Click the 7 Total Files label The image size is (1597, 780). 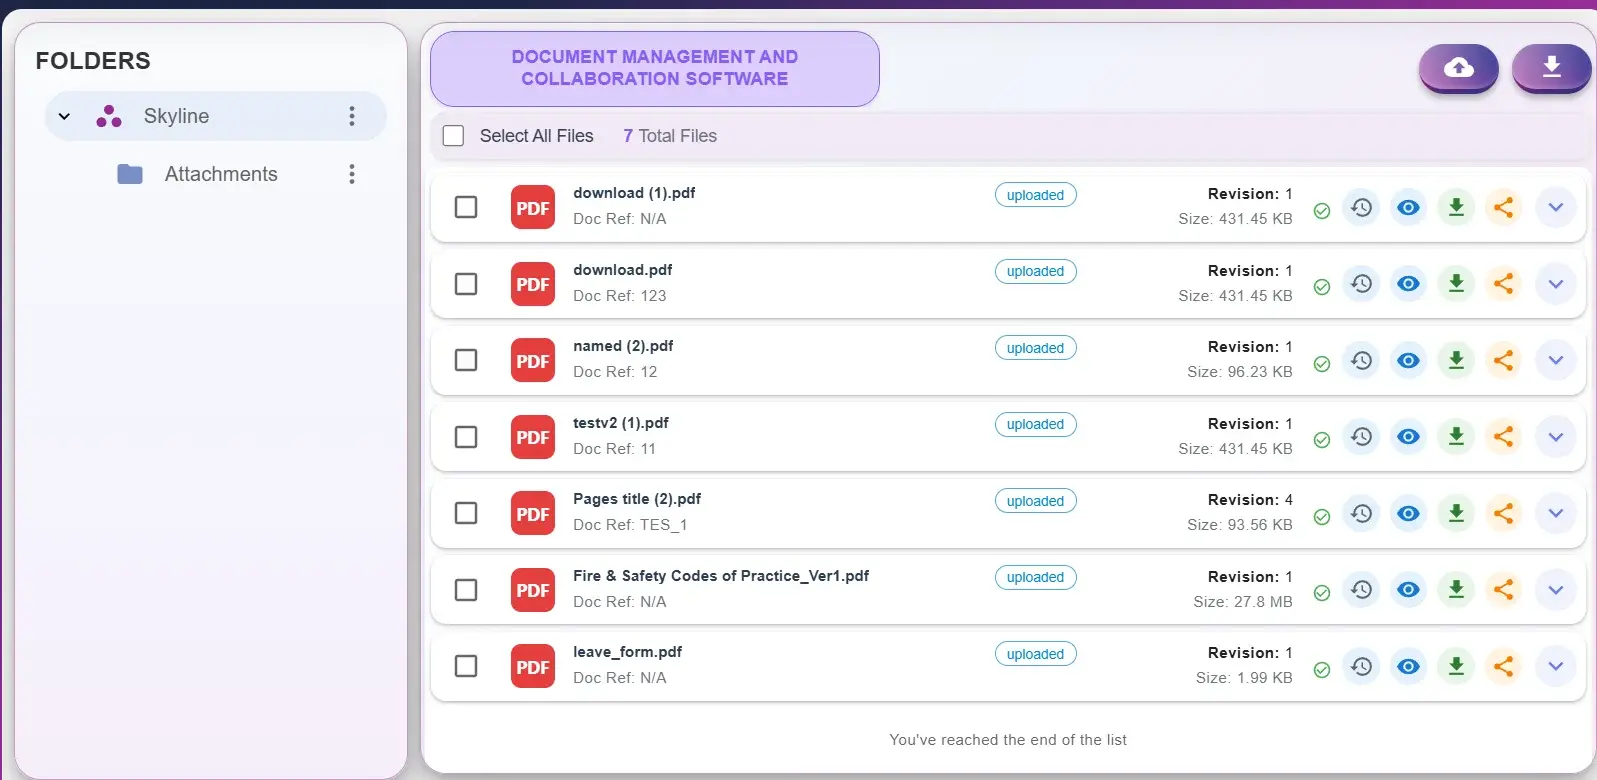(670, 136)
